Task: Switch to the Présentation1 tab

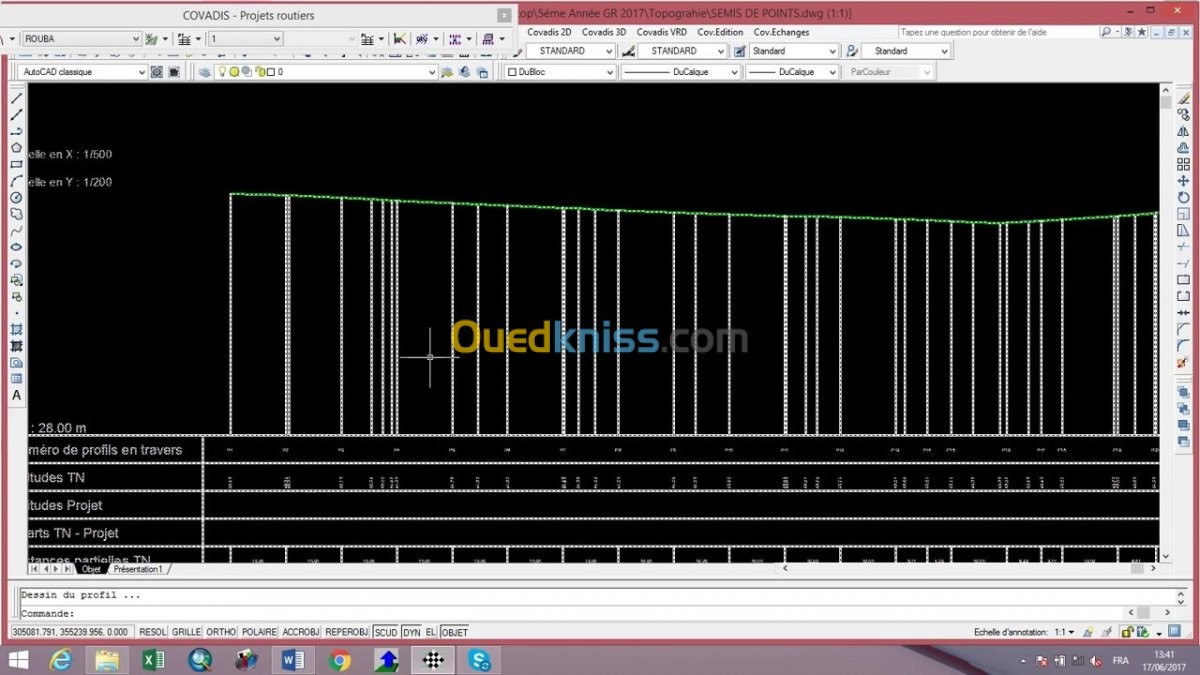Action: pyautogui.click(x=138, y=569)
